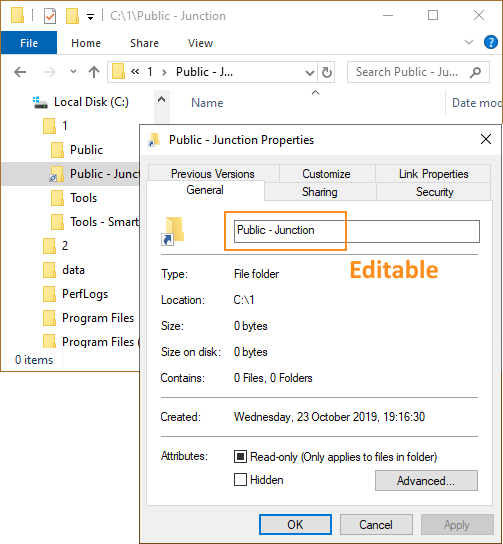This screenshot has width=503, height=544.
Task: Sort by the Name column header
Action: [207, 103]
